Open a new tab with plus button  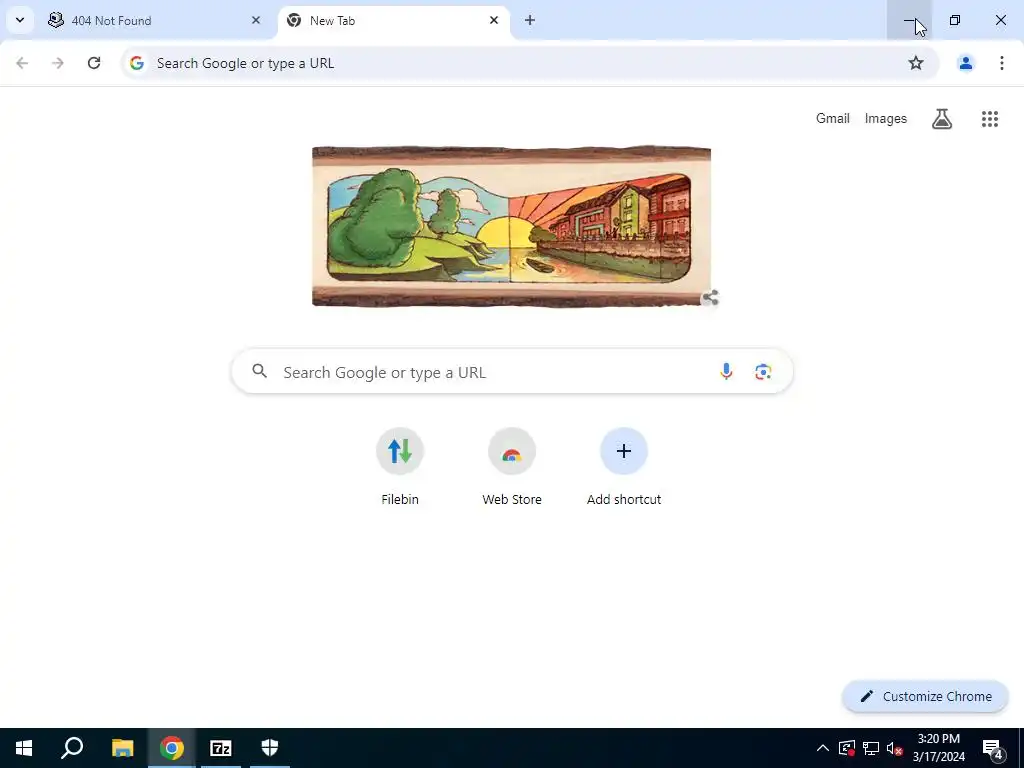tap(530, 20)
